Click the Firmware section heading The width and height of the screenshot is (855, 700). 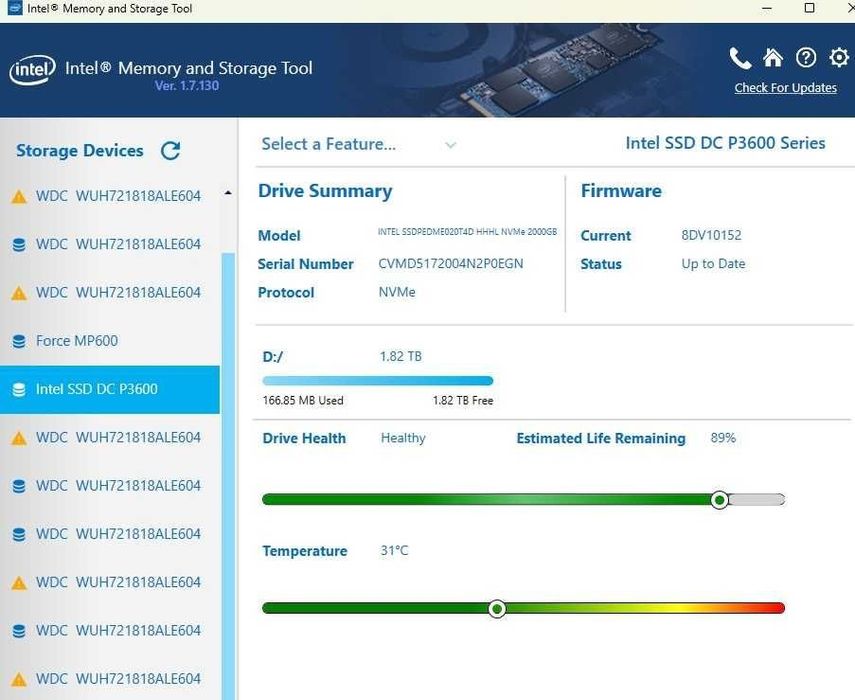pyautogui.click(x=621, y=191)
